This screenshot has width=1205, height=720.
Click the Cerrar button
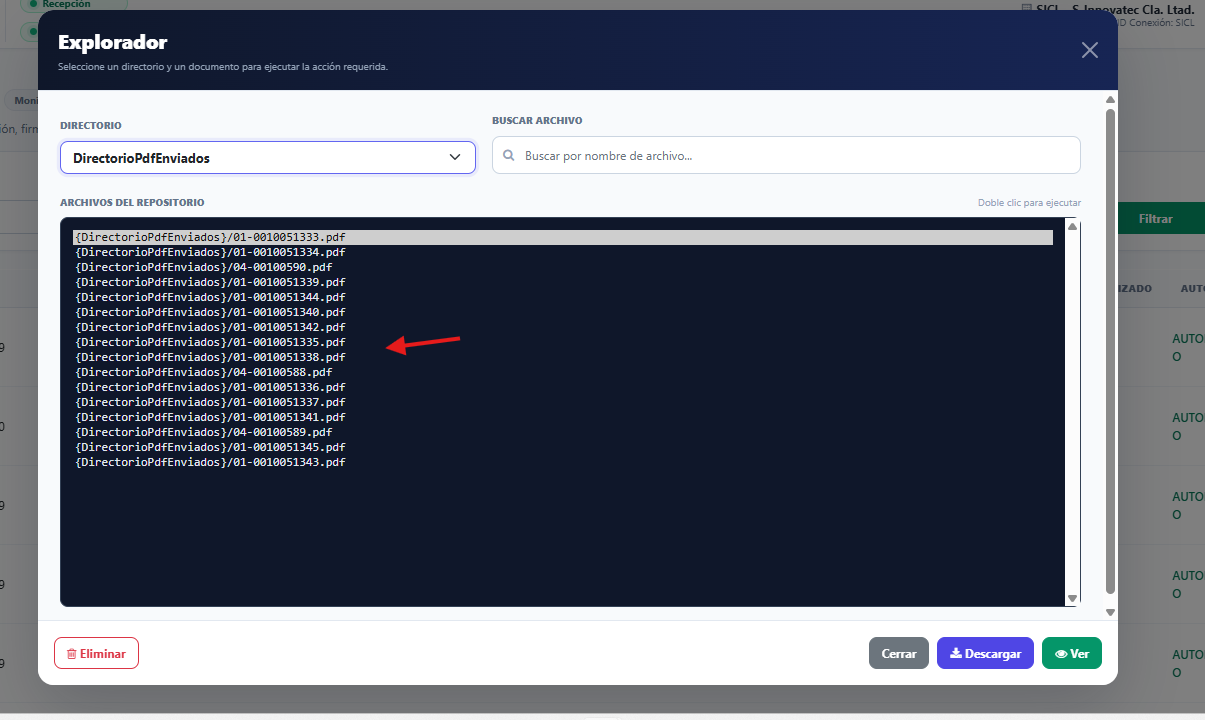pos(899,653)
